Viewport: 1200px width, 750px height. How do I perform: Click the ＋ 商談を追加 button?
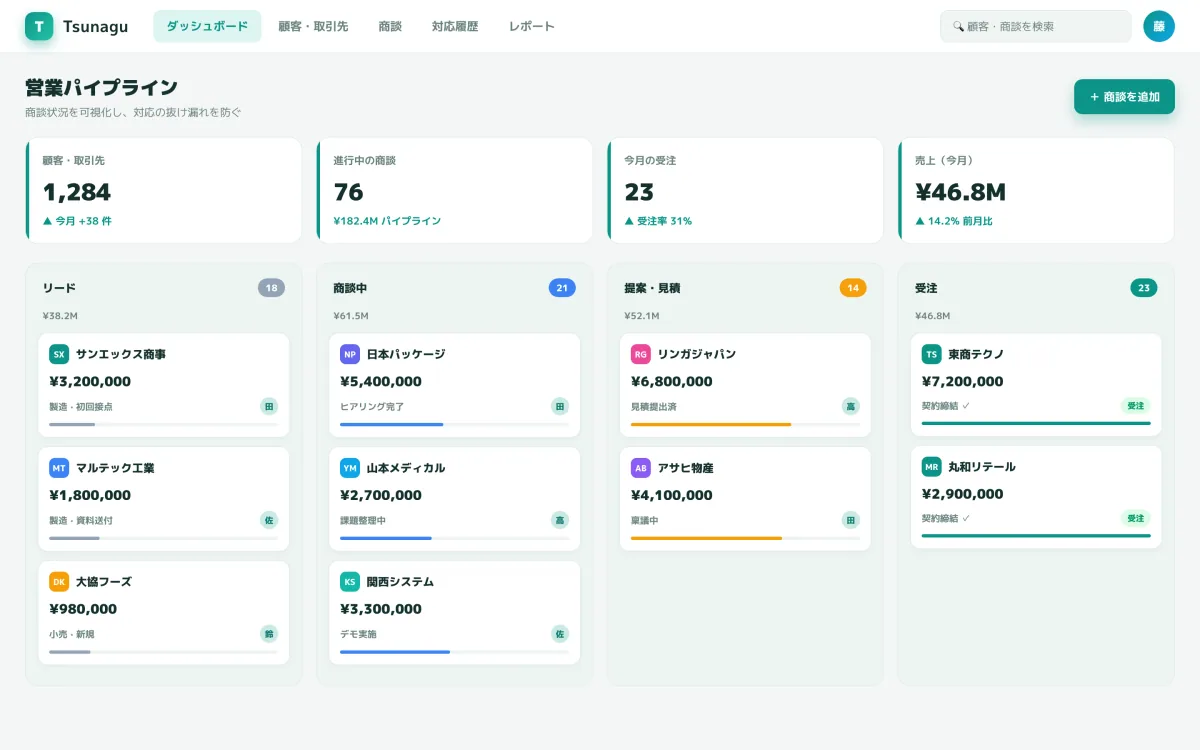1124,97
